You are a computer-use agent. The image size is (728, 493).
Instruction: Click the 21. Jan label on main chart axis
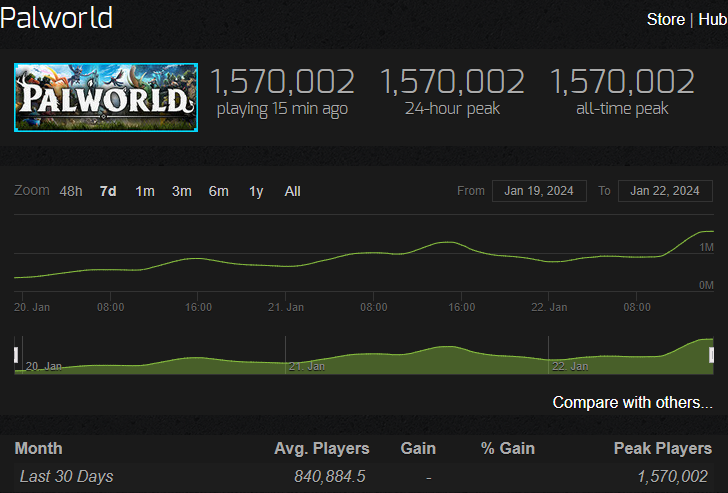pos(286,307)
